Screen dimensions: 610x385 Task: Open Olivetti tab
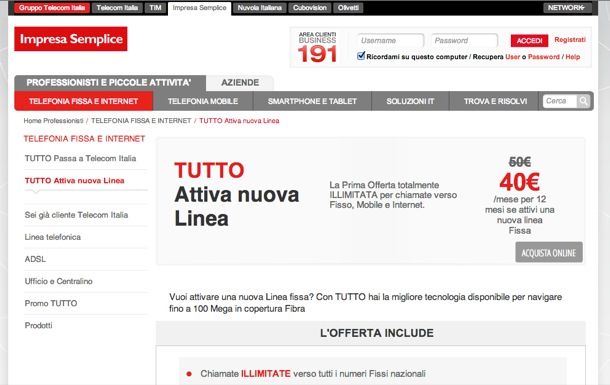pos(348,8)
